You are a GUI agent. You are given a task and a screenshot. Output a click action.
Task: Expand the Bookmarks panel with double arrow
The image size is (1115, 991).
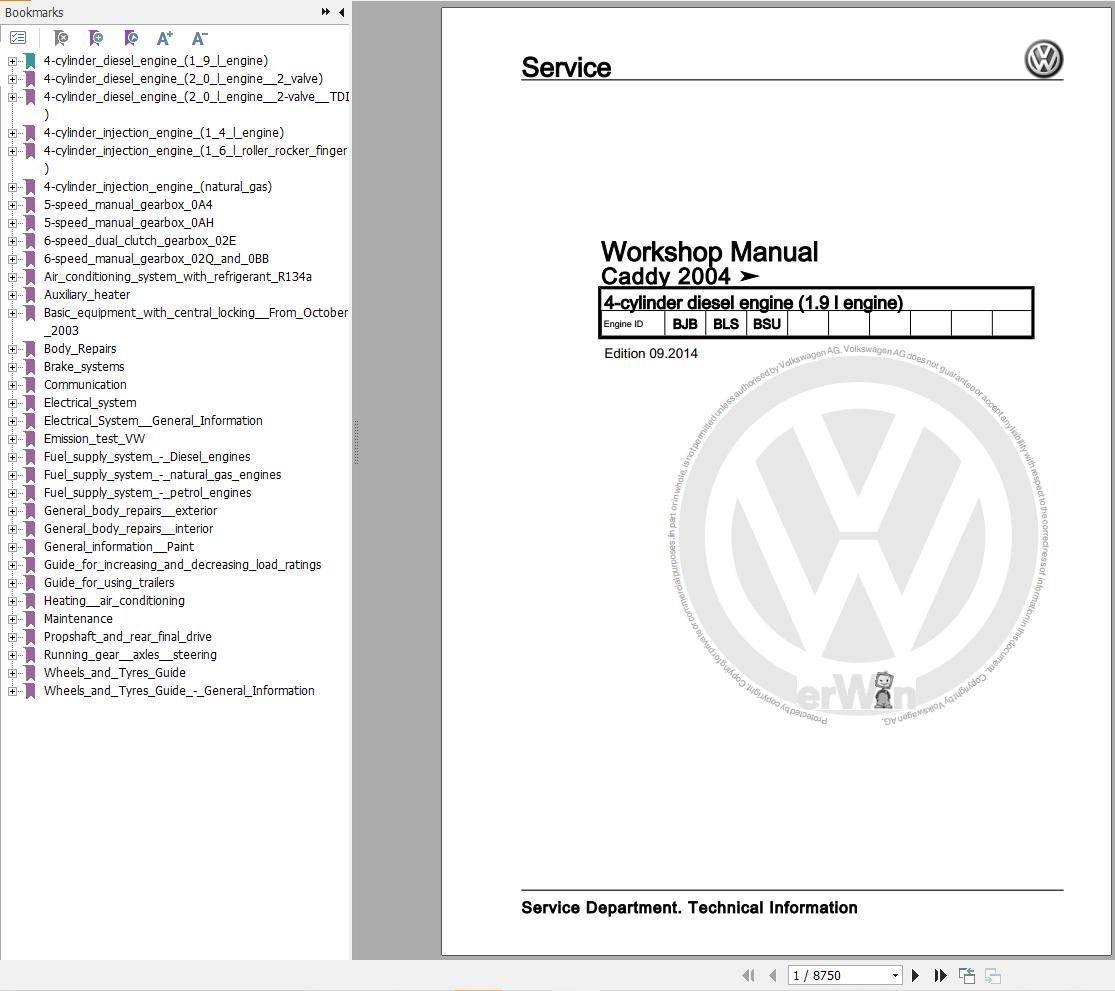coord(326,12)
